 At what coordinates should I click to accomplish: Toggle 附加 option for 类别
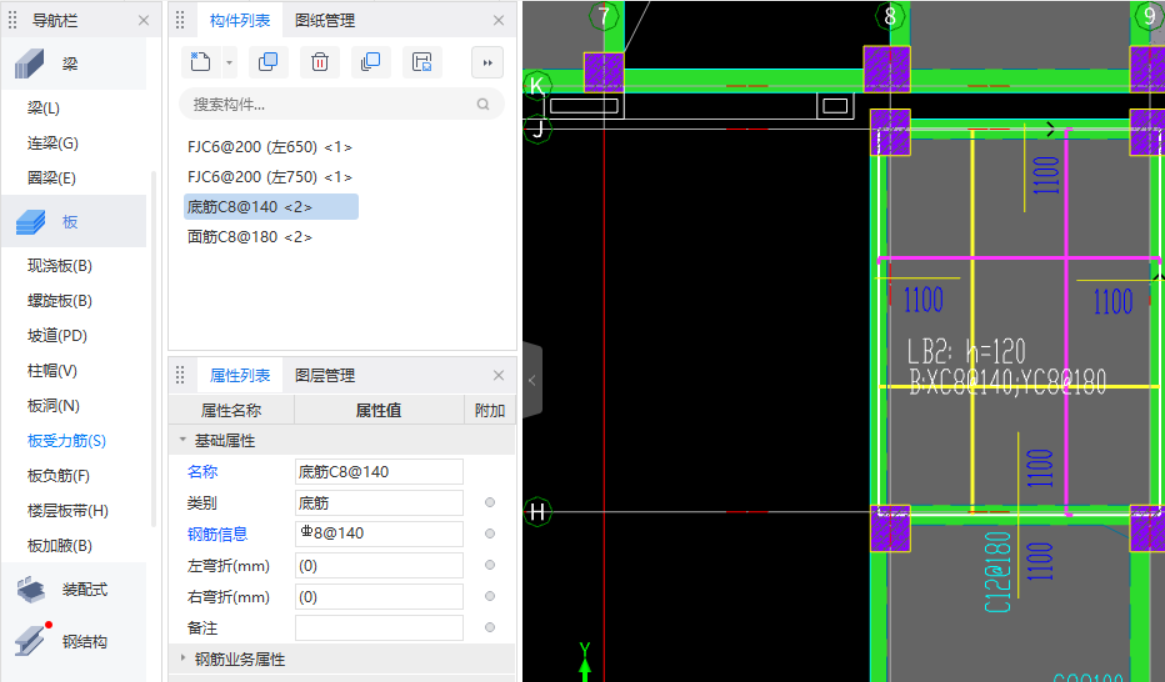[x=490, y=503]
